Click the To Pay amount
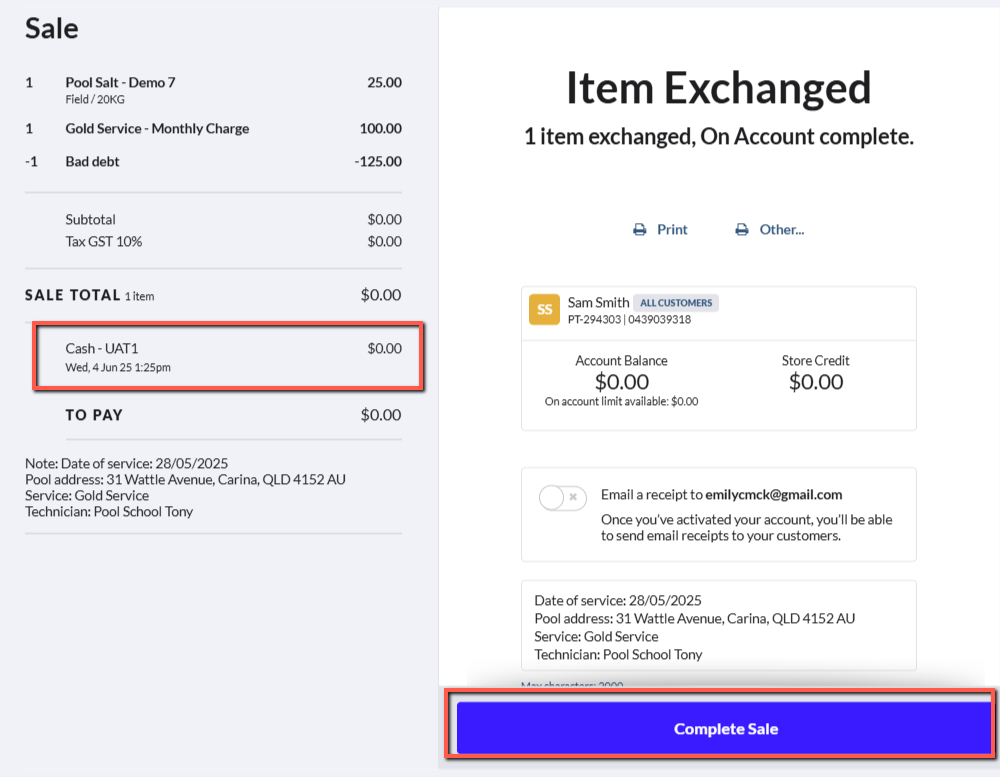This screenshot has height=777, width=1000. 381,415
